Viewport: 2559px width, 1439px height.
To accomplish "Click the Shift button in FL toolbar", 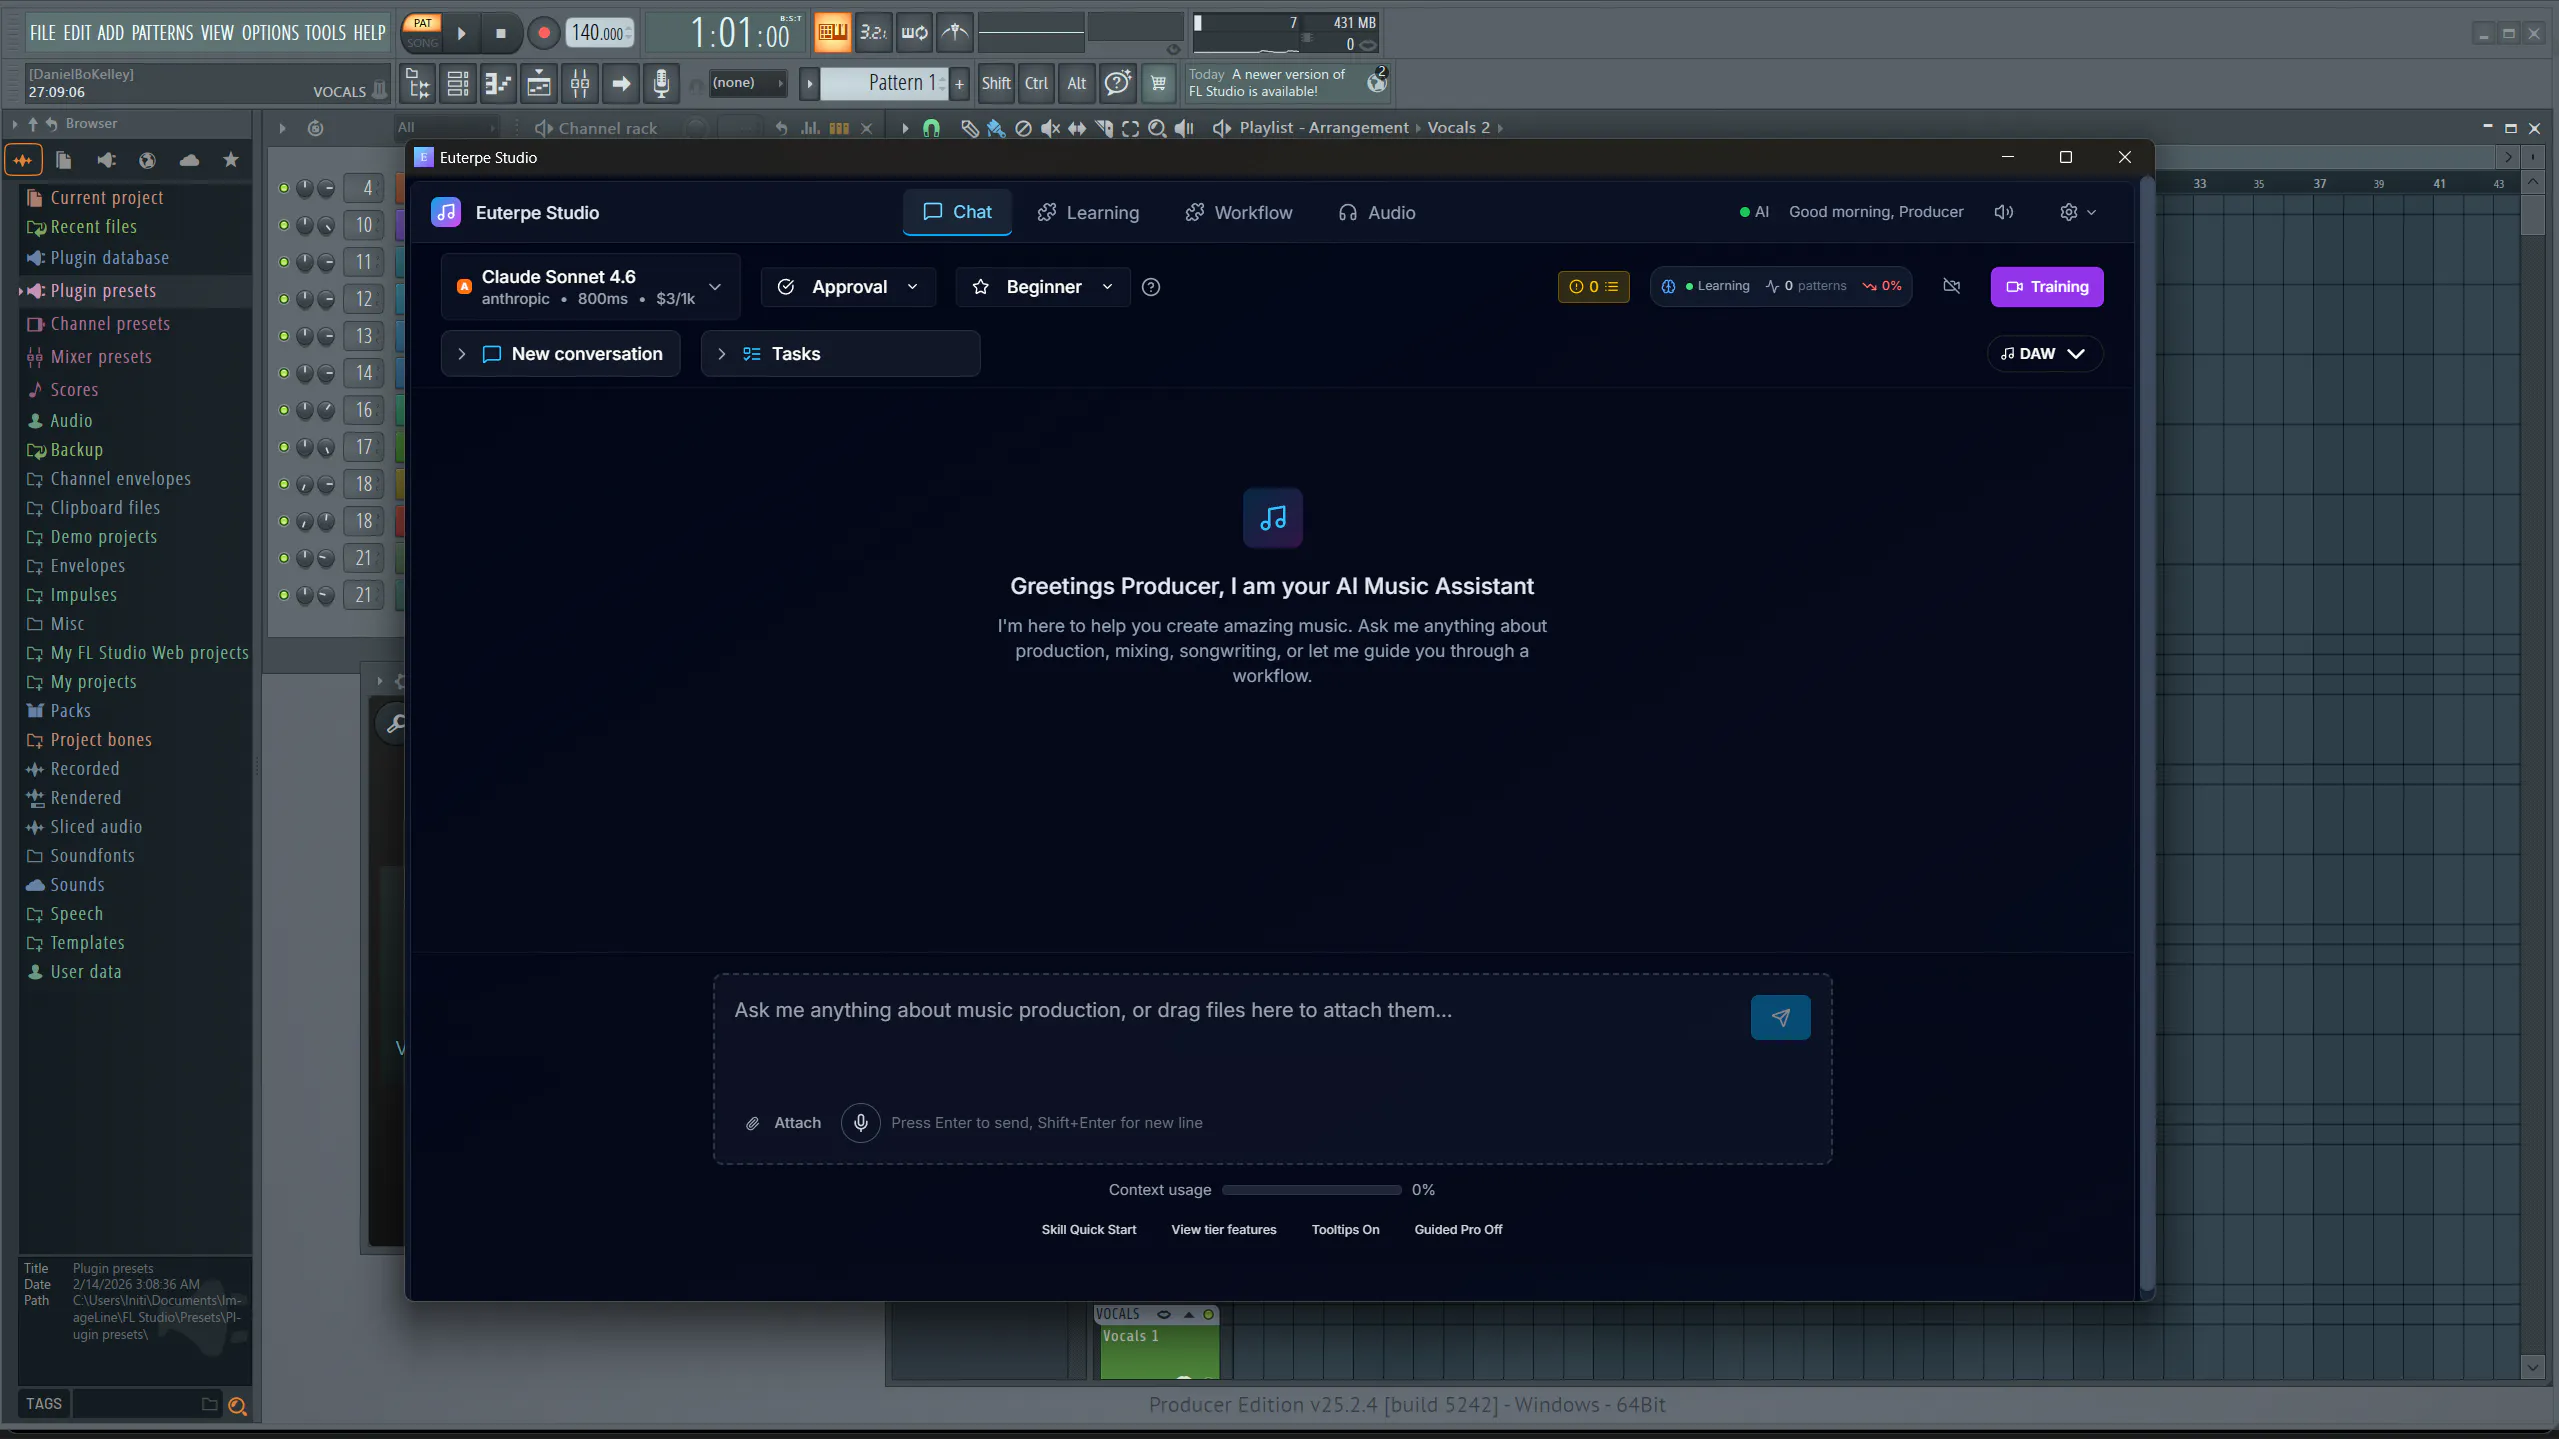I will pyautogui.click(x=996, y=83).
